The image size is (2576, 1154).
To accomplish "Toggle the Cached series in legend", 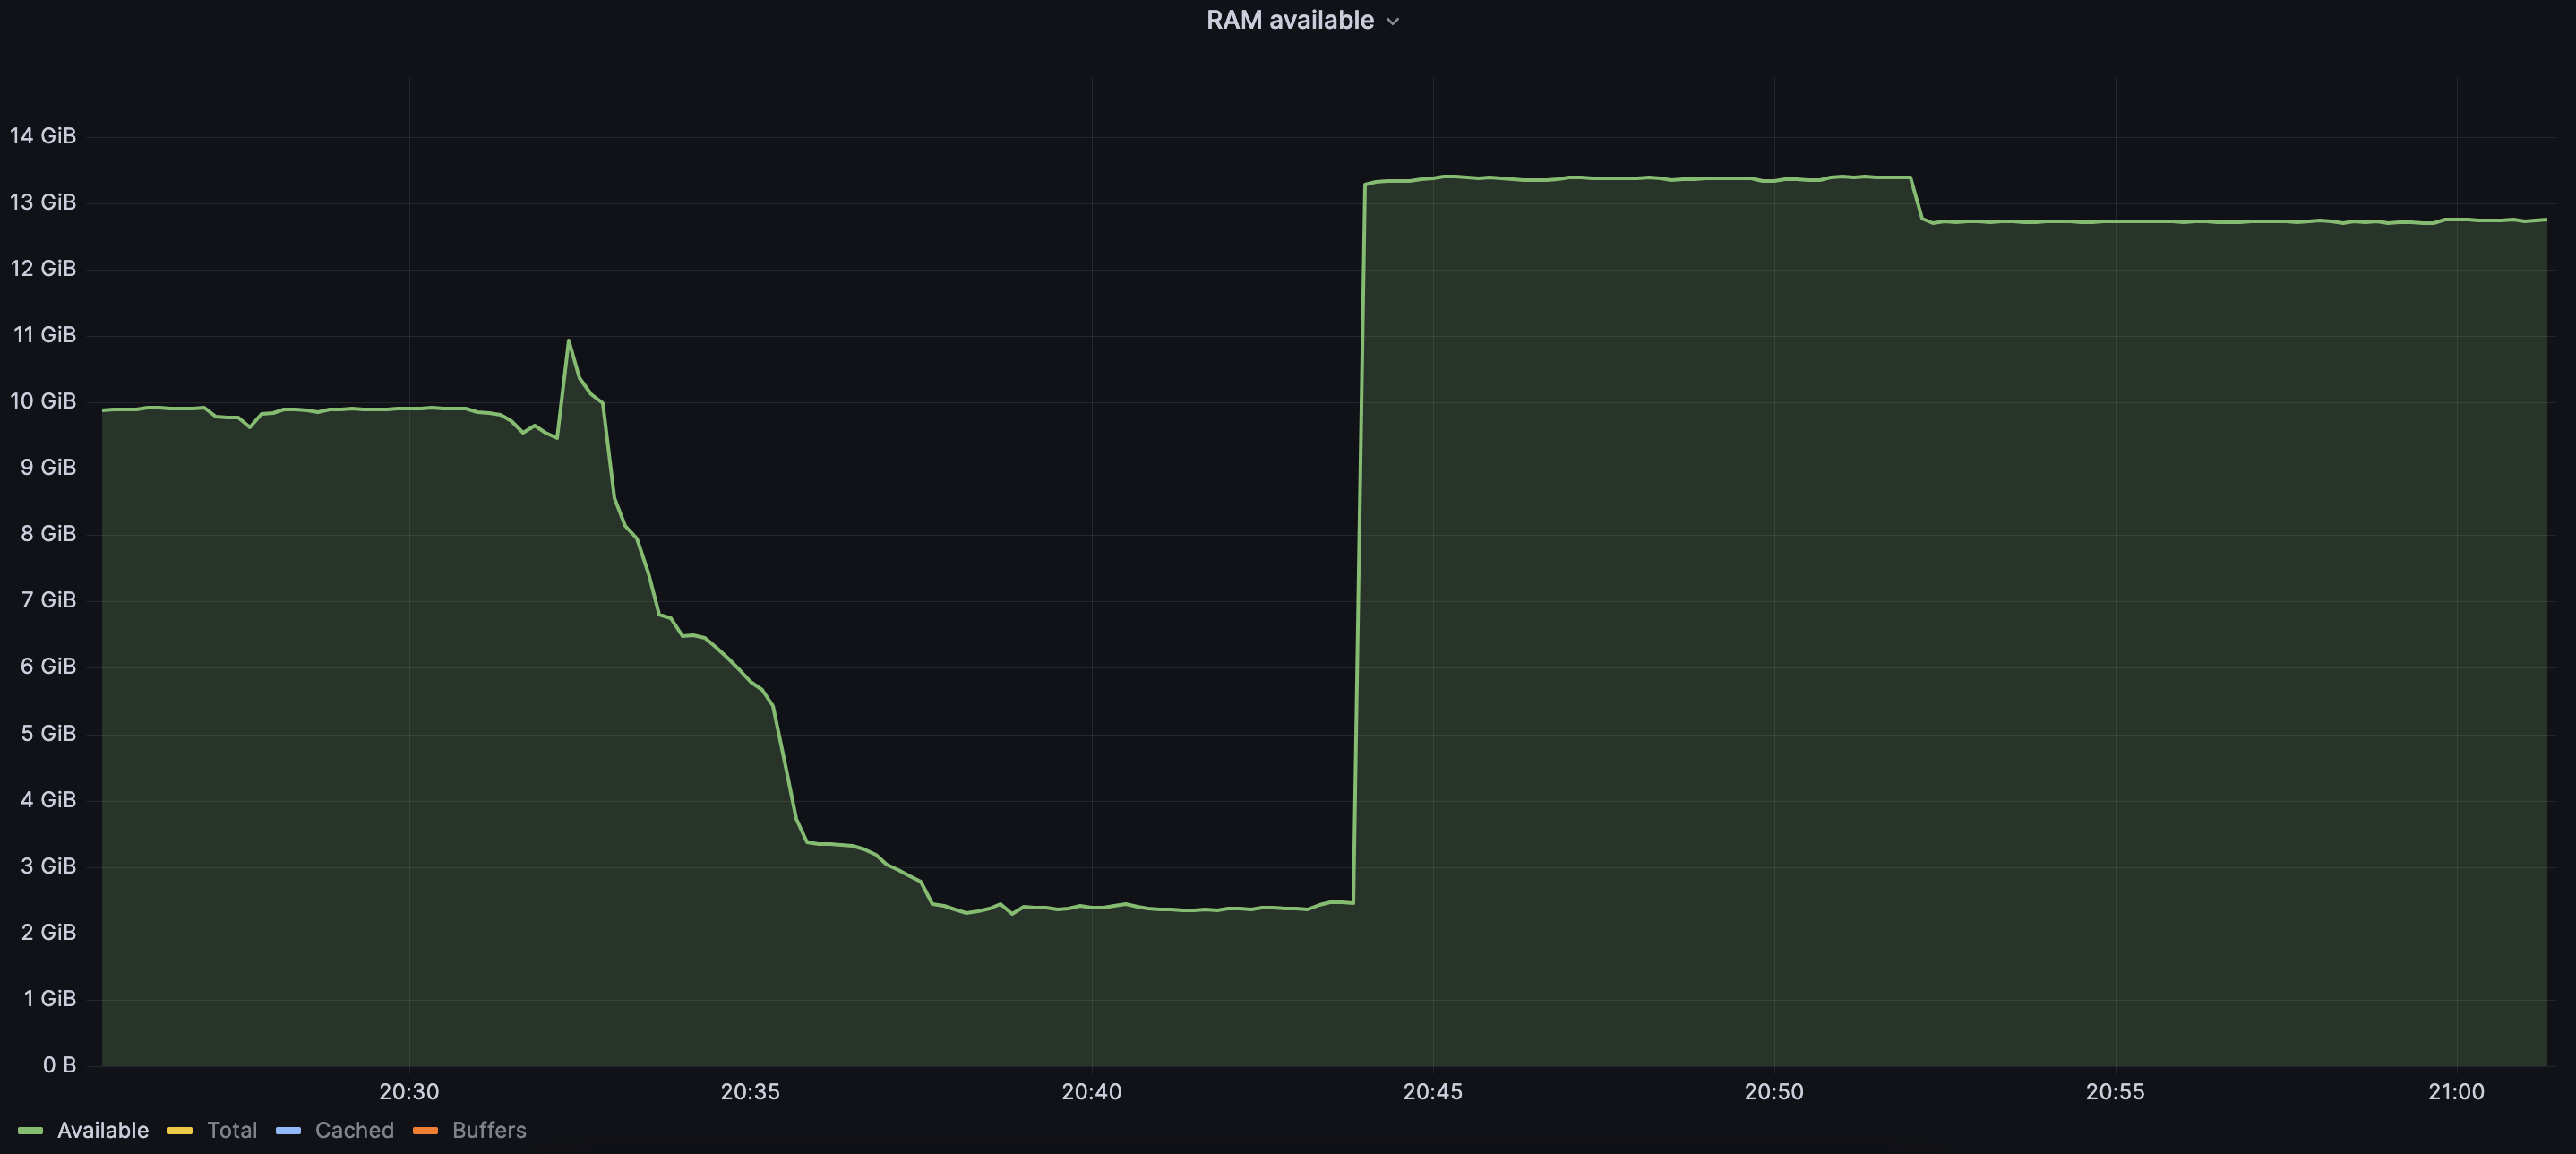I will coord(354,1130).
